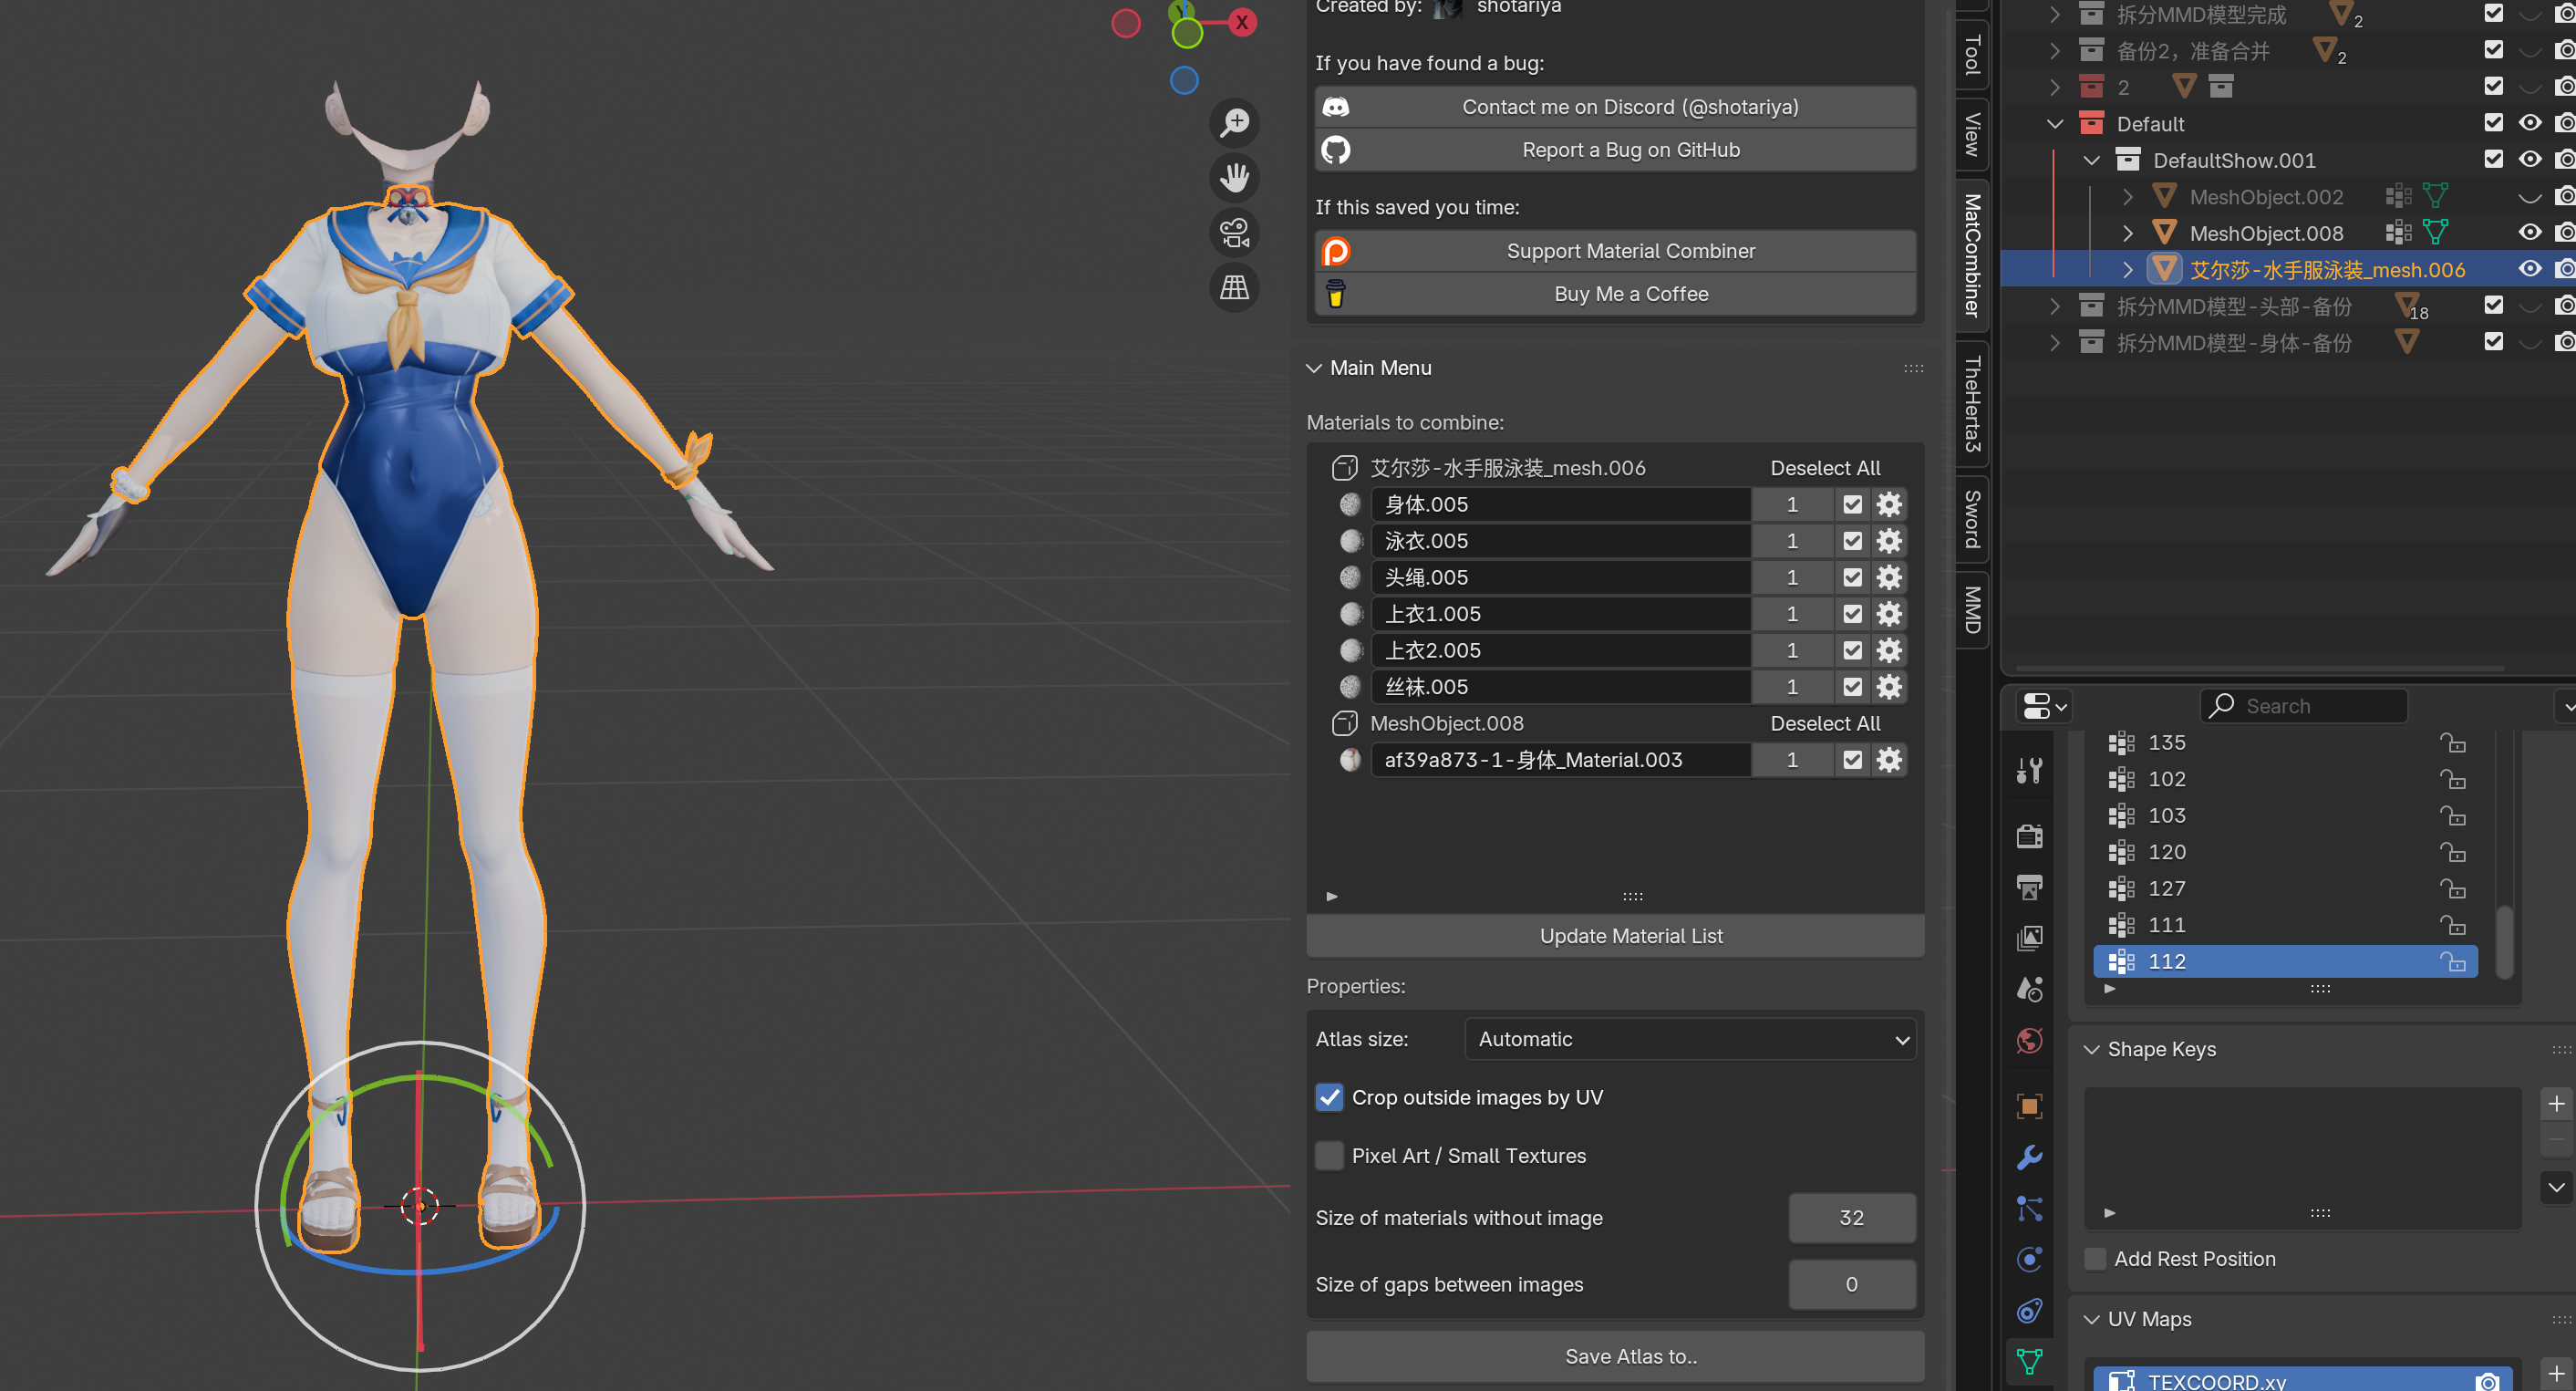Click the Update Material List button
The image size is (2576, 1391).
[1630, 936]
